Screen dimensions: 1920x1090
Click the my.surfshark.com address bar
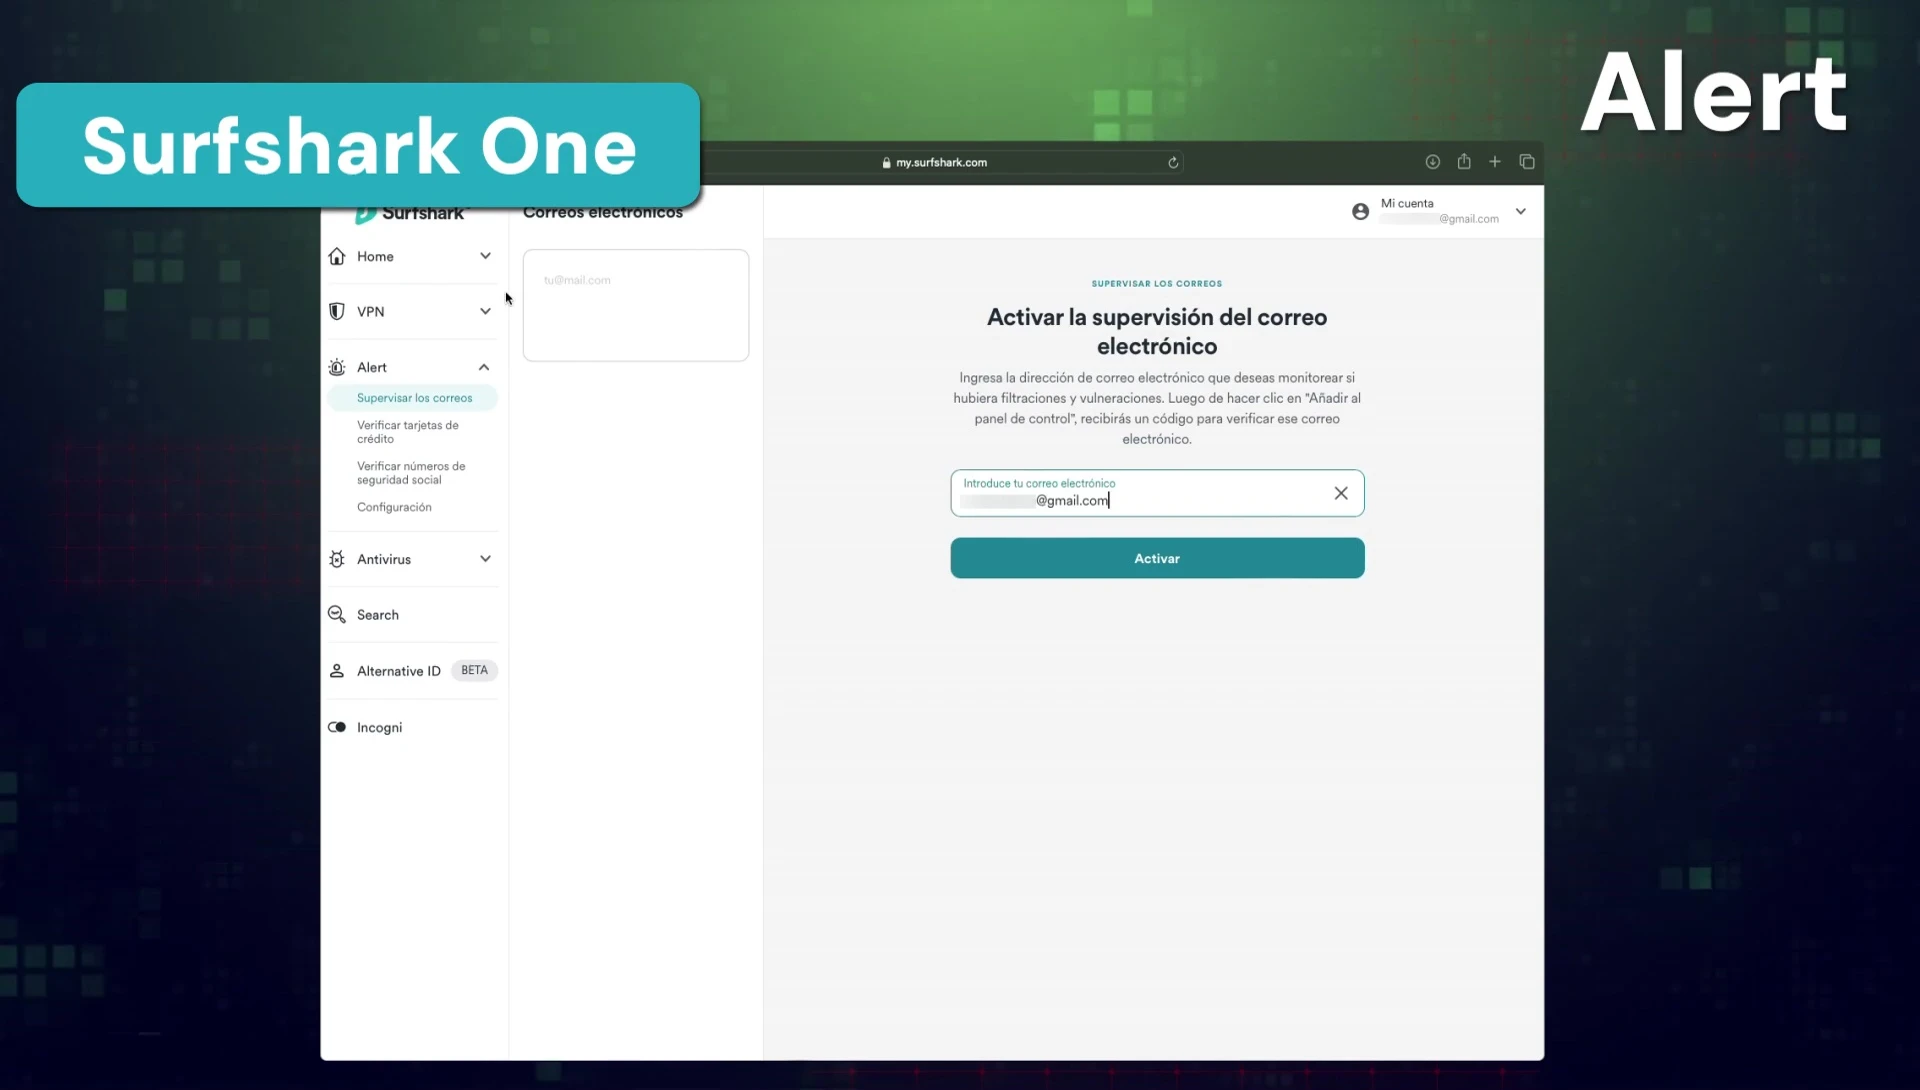click(941, 162)
